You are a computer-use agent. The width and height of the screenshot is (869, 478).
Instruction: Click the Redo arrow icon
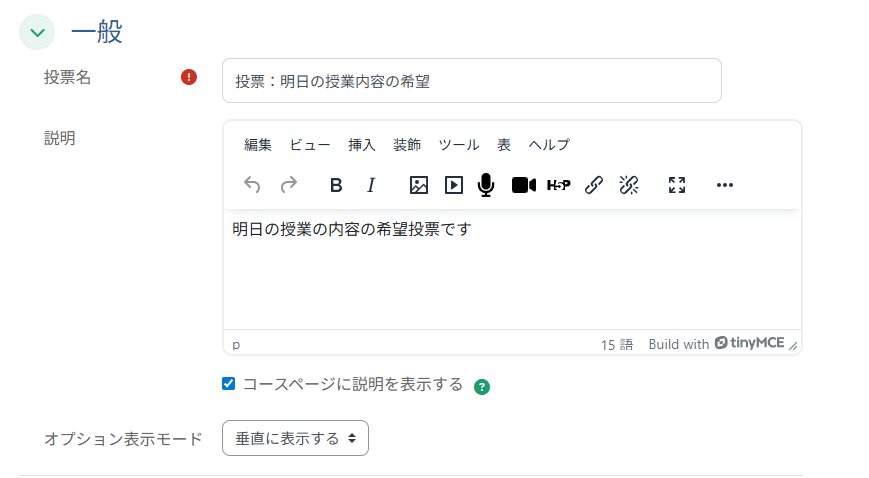click(288, 185)
